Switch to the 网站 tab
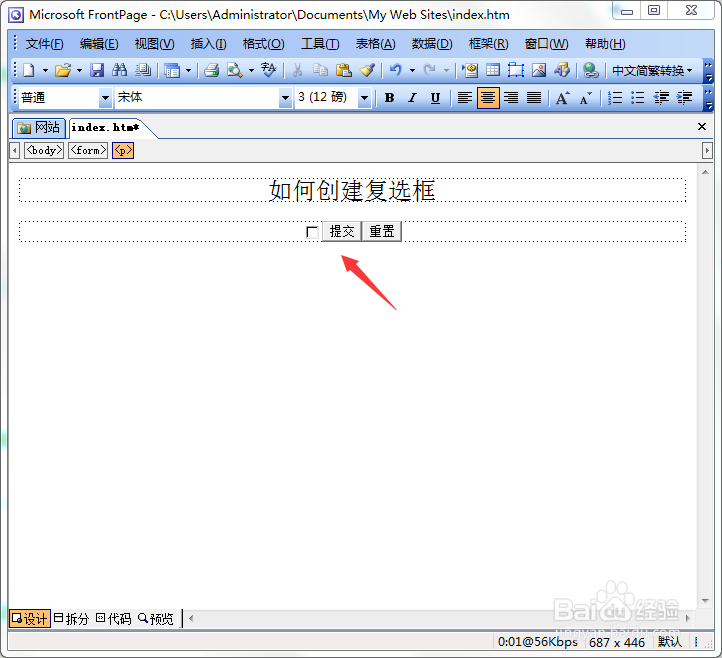The width and height of the screenshot is (722, 658). click(39, 128)
